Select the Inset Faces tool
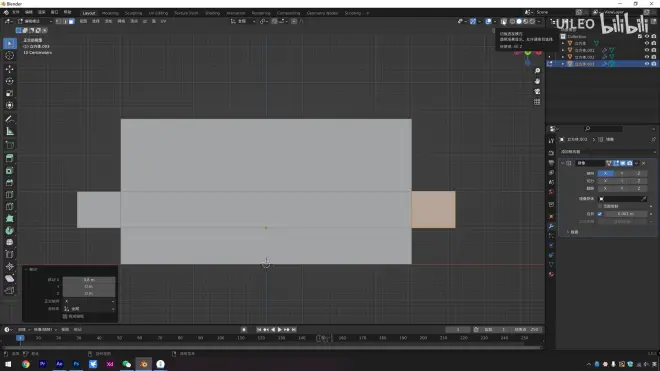 [10, 171]
